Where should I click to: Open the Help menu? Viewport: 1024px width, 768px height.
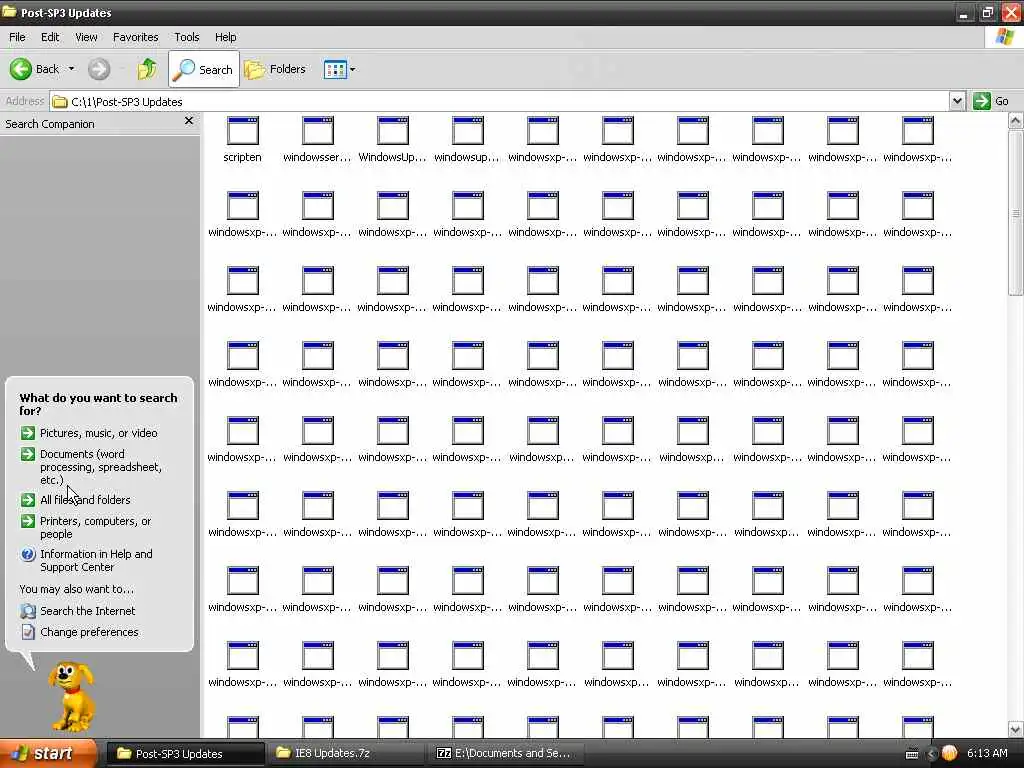[x=225, y=37]
